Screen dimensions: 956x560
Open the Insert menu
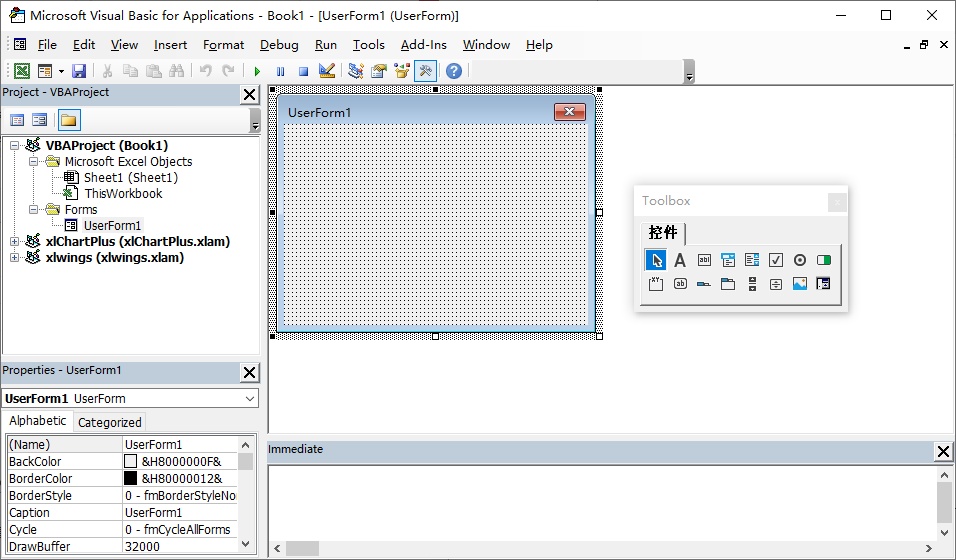(x=170, y=45)
